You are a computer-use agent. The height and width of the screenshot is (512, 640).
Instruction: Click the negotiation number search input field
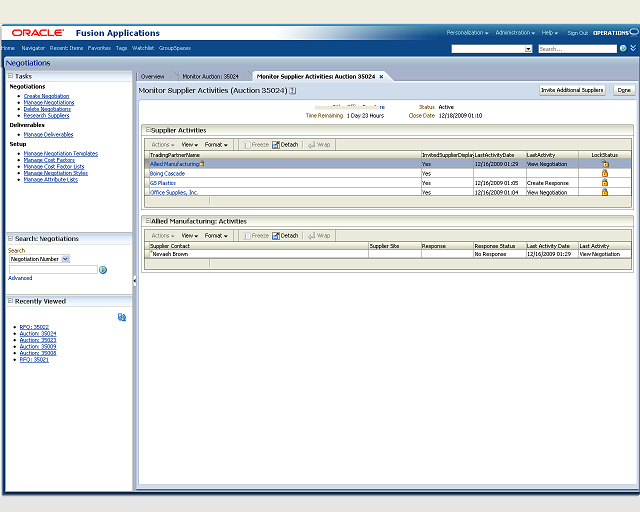(53, 269)
